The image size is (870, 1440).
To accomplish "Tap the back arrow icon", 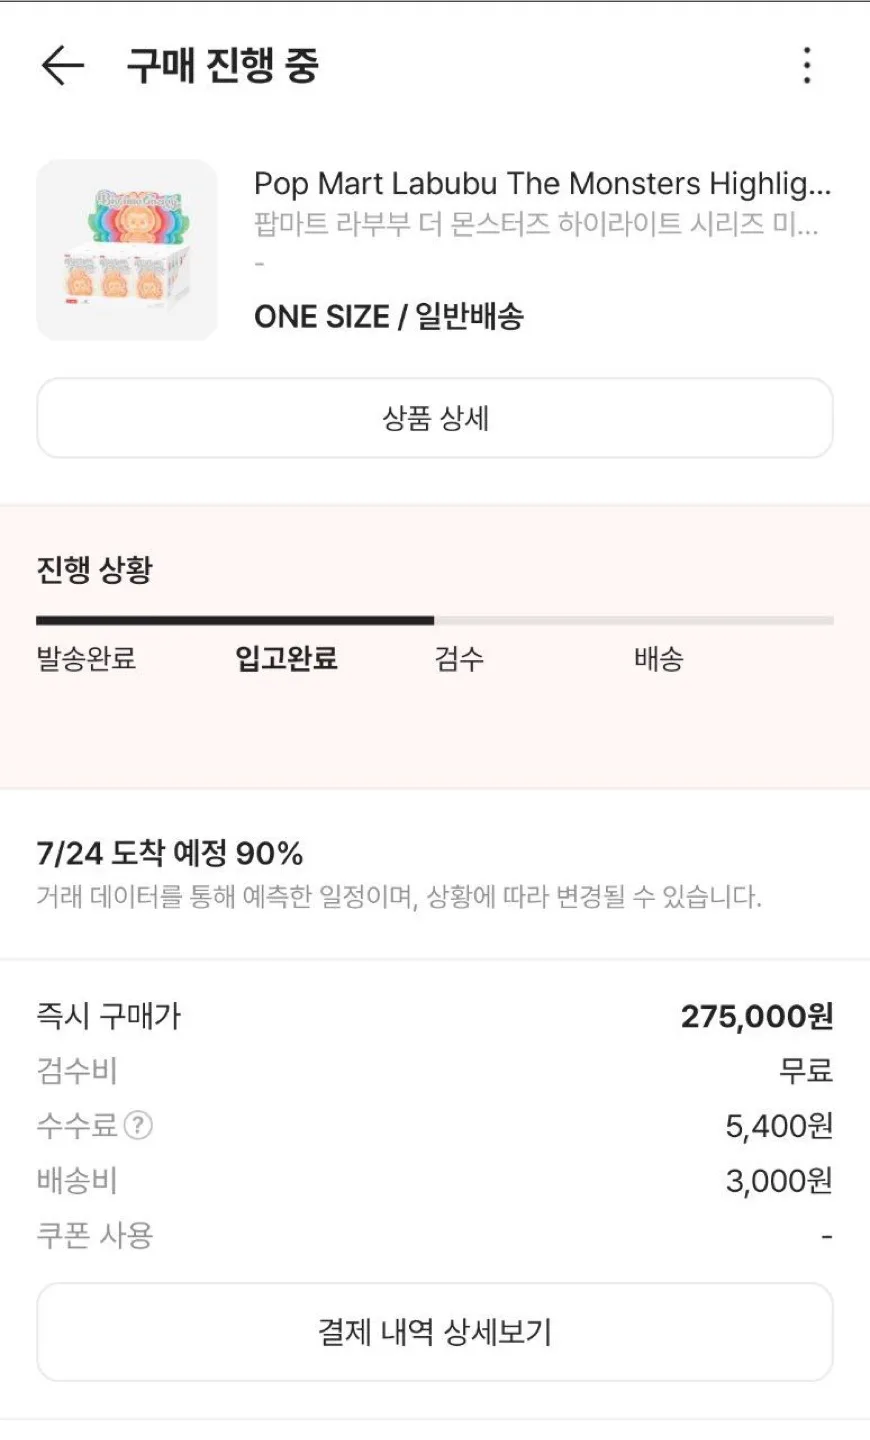I will point(62,66).
